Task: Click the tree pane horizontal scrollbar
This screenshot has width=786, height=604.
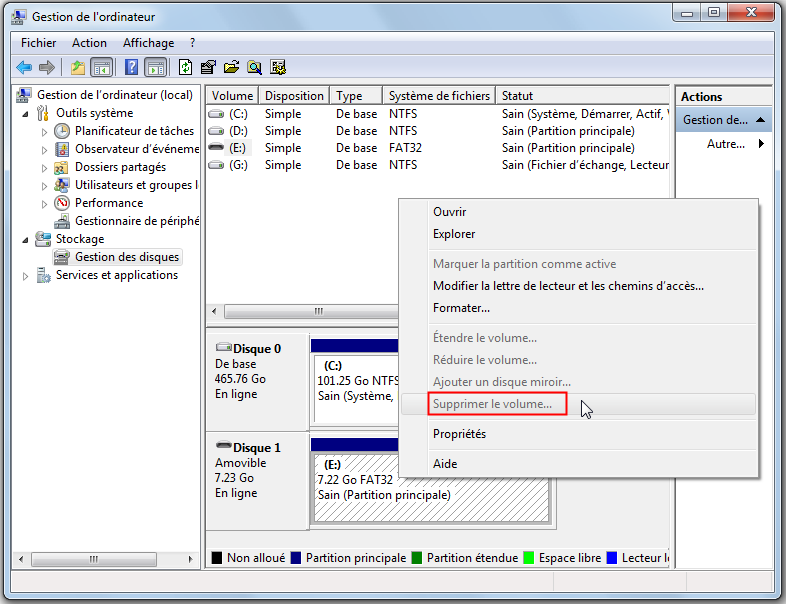Action: pyautogui.click(x=105, y=559)
